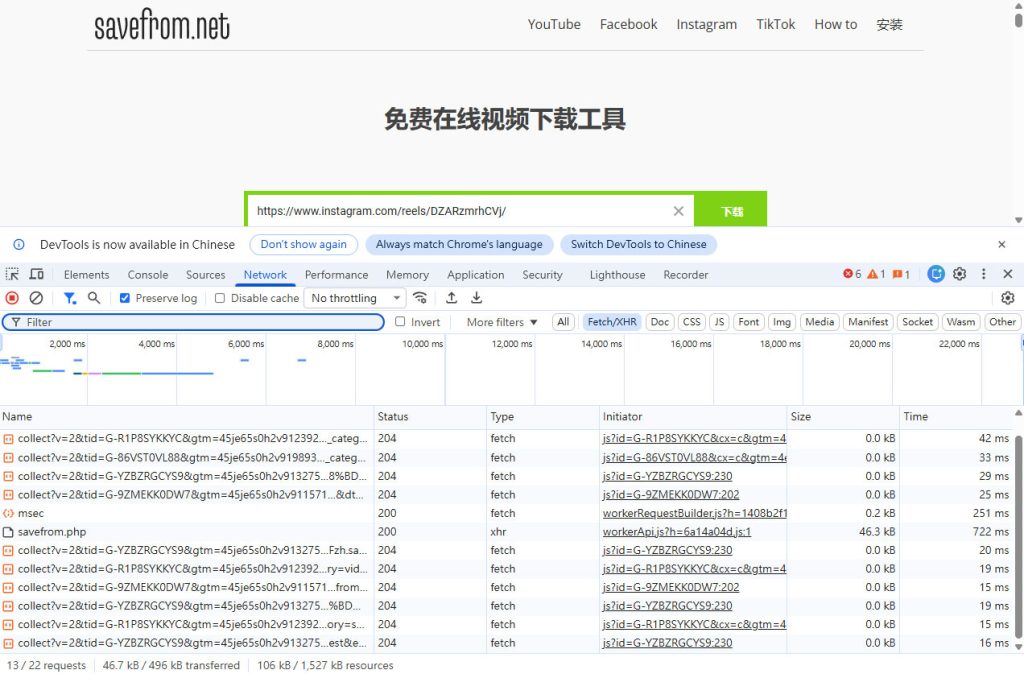Clear the network log
The height and width of the screenshot is (674, 1024).
[36, 298]
